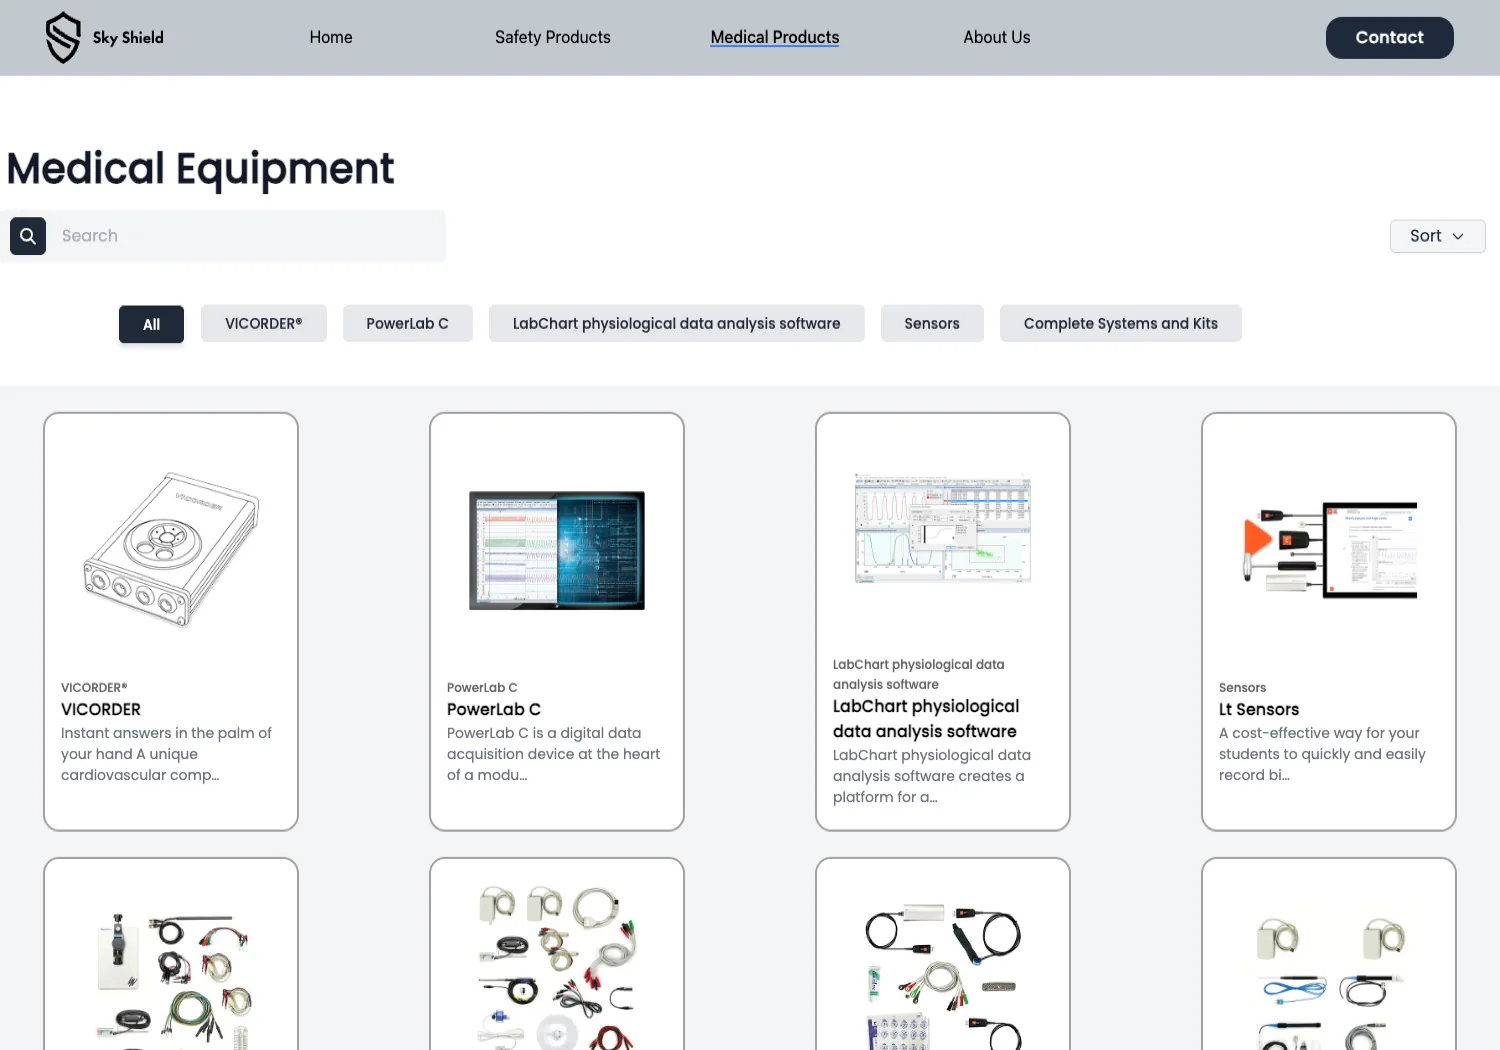Click the Sky Shield brand name text

click(128, 38)
